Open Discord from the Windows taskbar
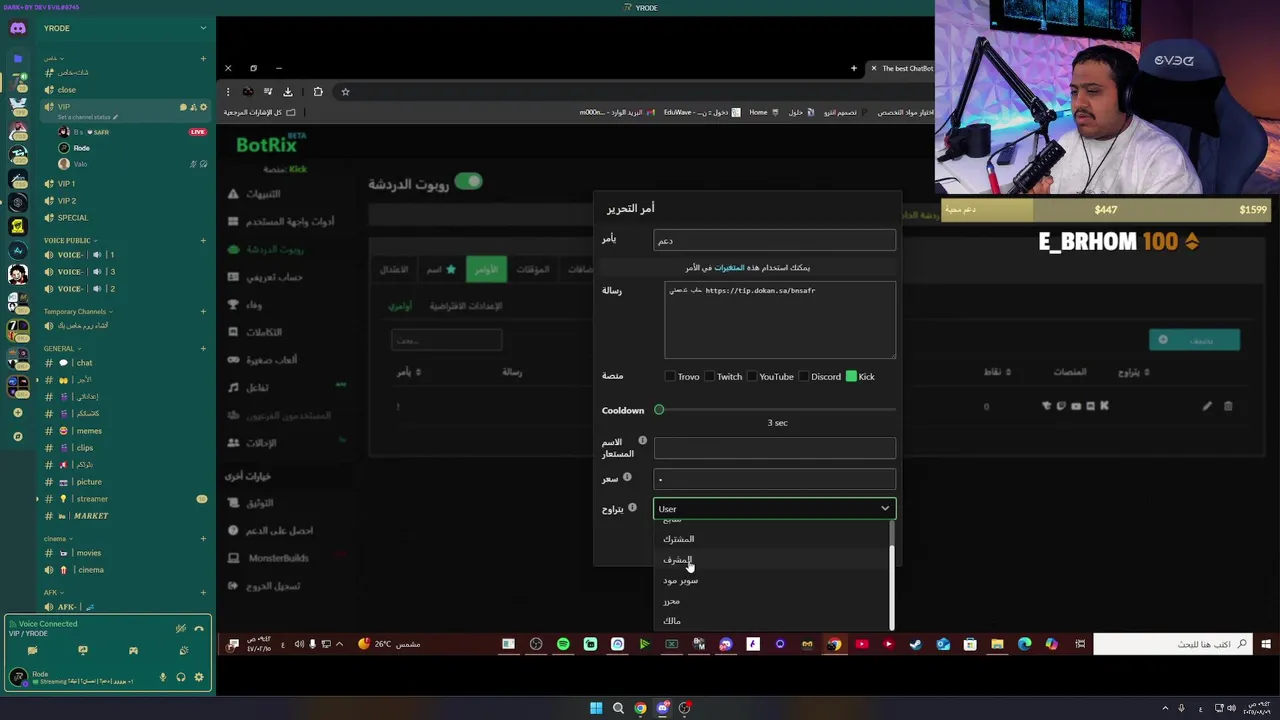 662,708
